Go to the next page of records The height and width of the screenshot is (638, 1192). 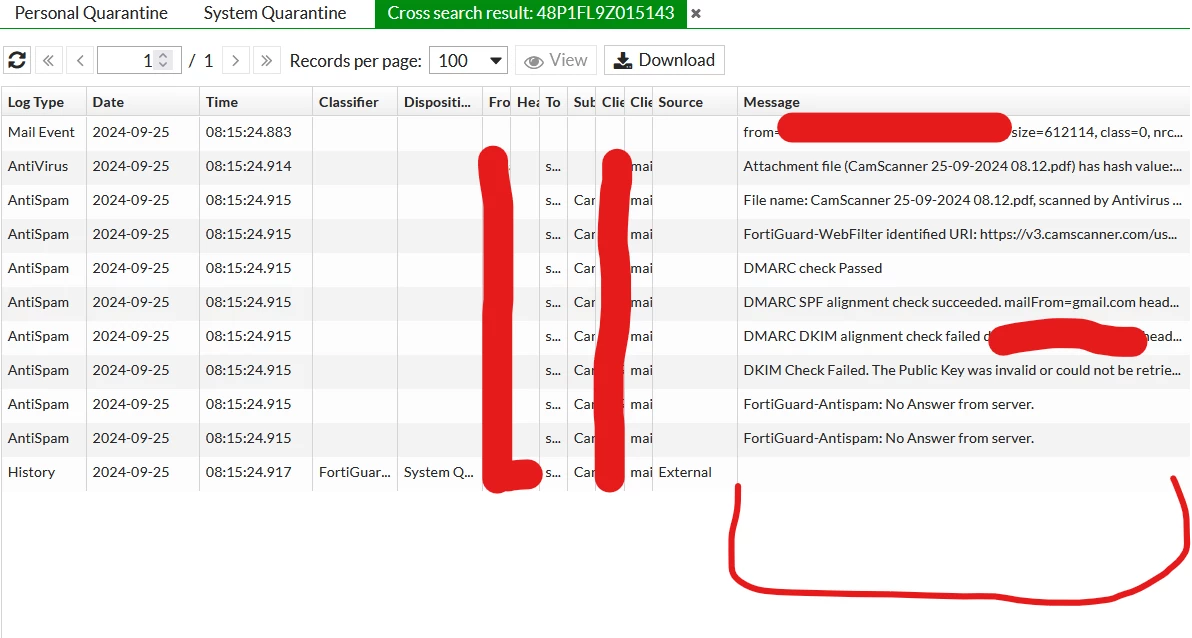(x=236, y=60)
